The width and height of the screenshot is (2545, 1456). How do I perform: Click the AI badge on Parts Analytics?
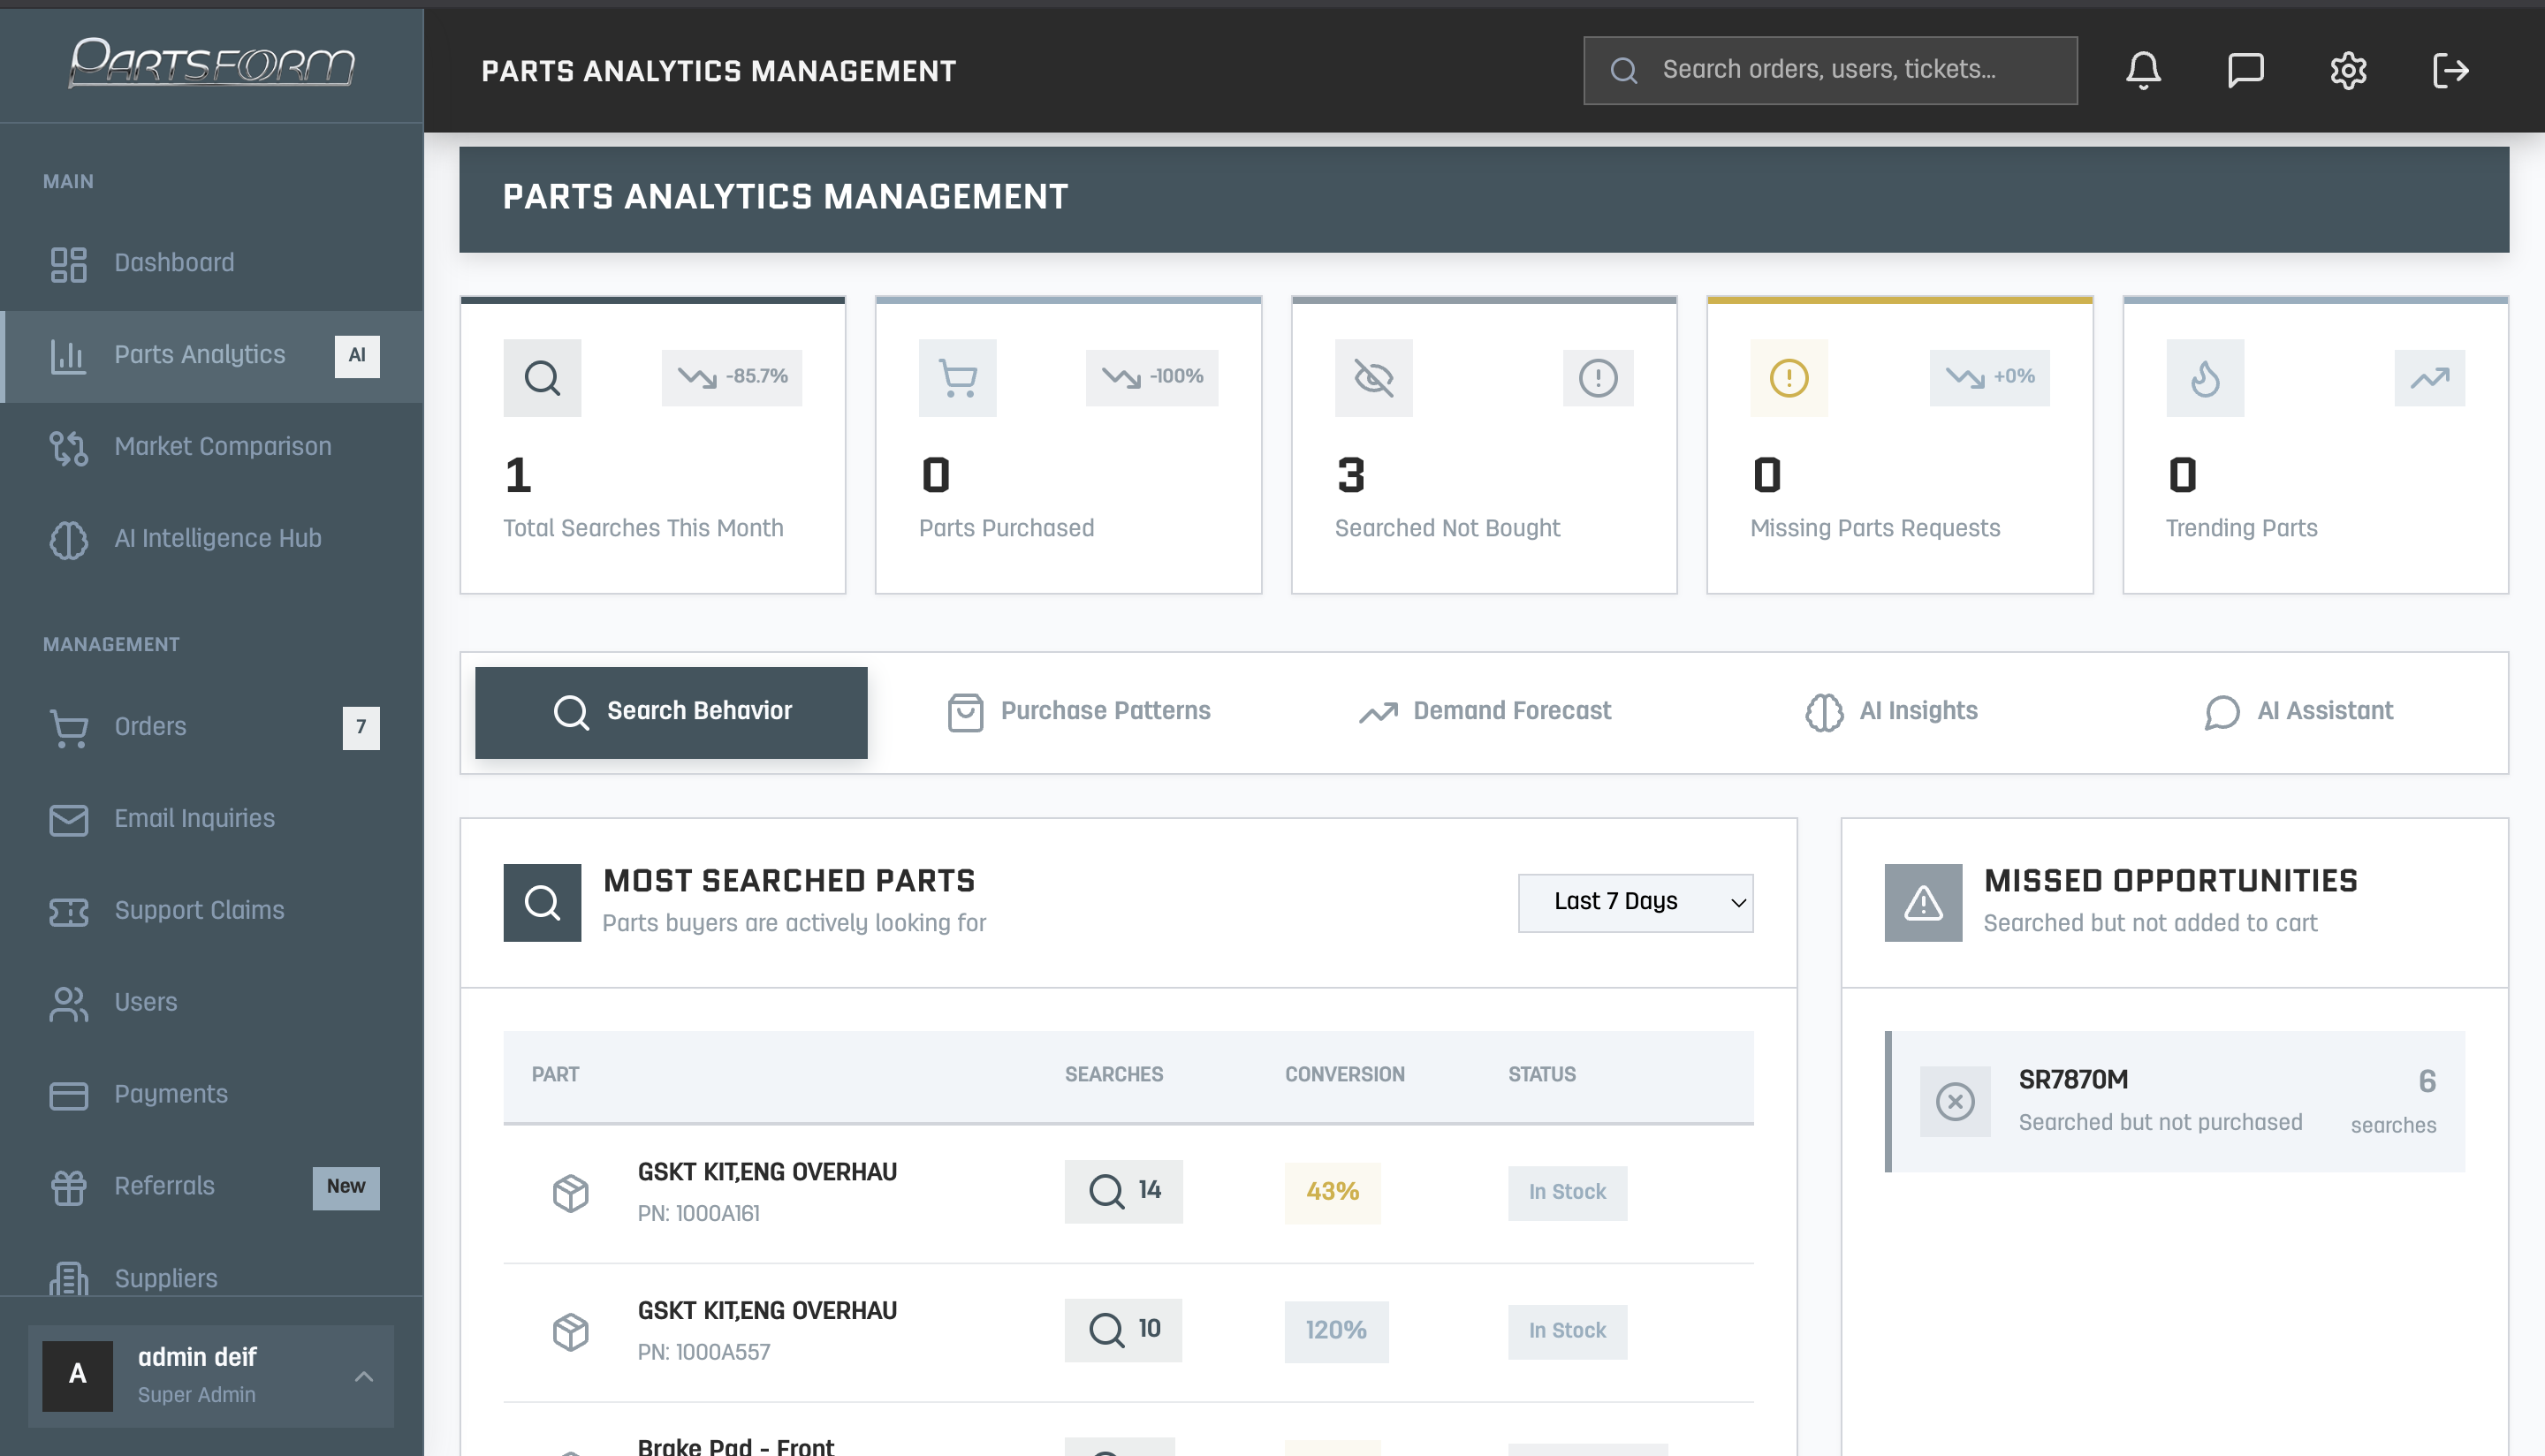click(357, 356)
